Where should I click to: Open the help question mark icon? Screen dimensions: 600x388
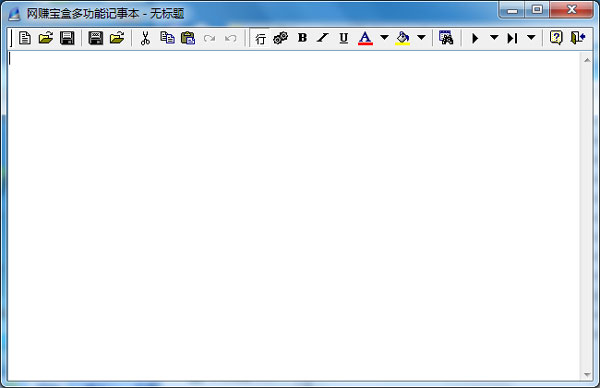click(556, 38)
